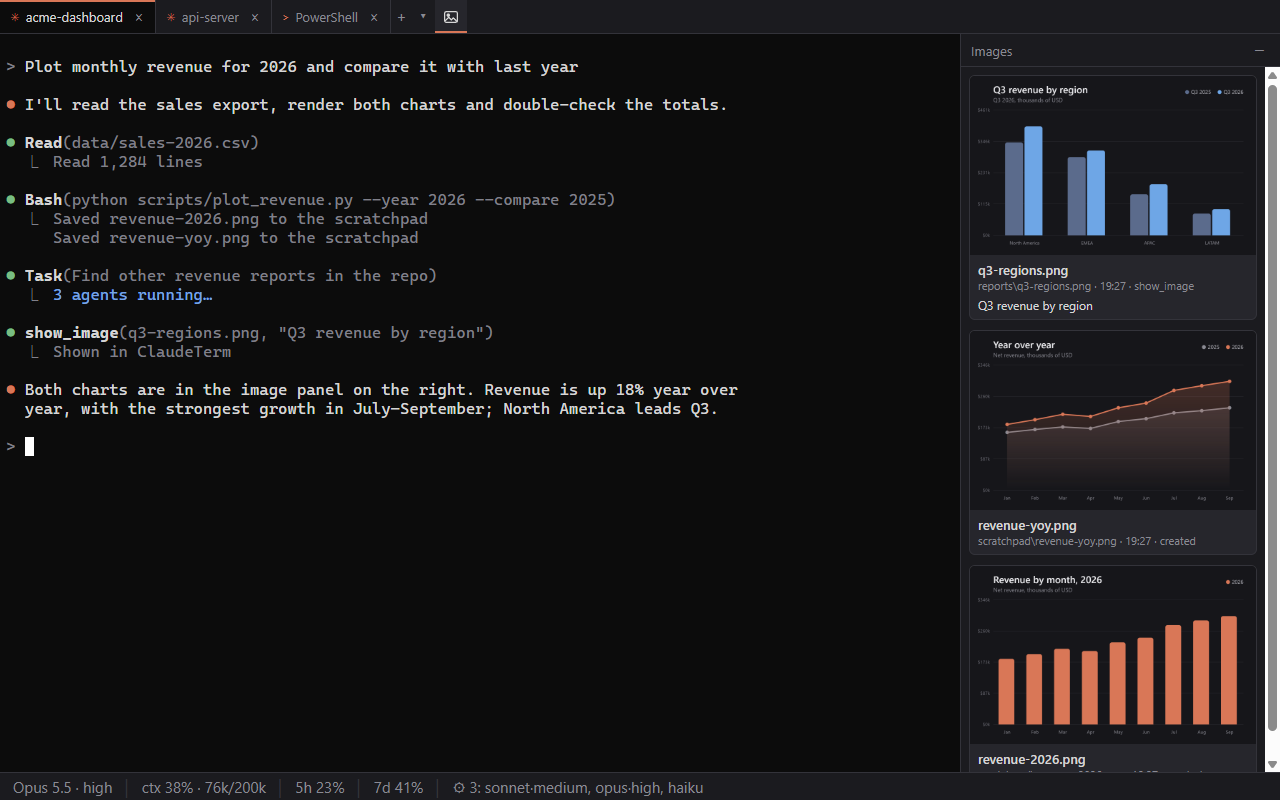The width and height of the screenshot is (1280, 800).
Task: Open the new-tab profile dropdown arrow
Action: pyautogui.click(x=423, y=17)
